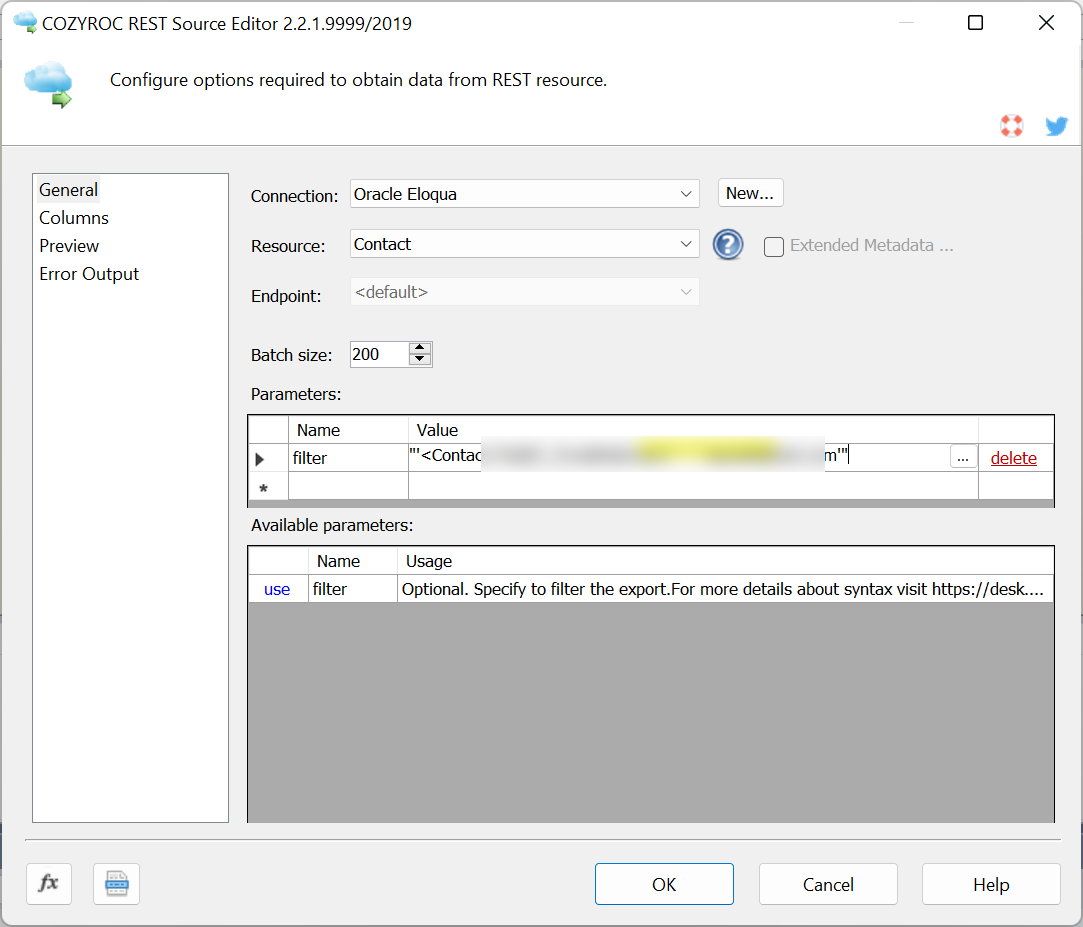The height and width of the screenshot is (927, 1083).
Task: Open the ellipsis editor for filter value
Action: point(963,457)
